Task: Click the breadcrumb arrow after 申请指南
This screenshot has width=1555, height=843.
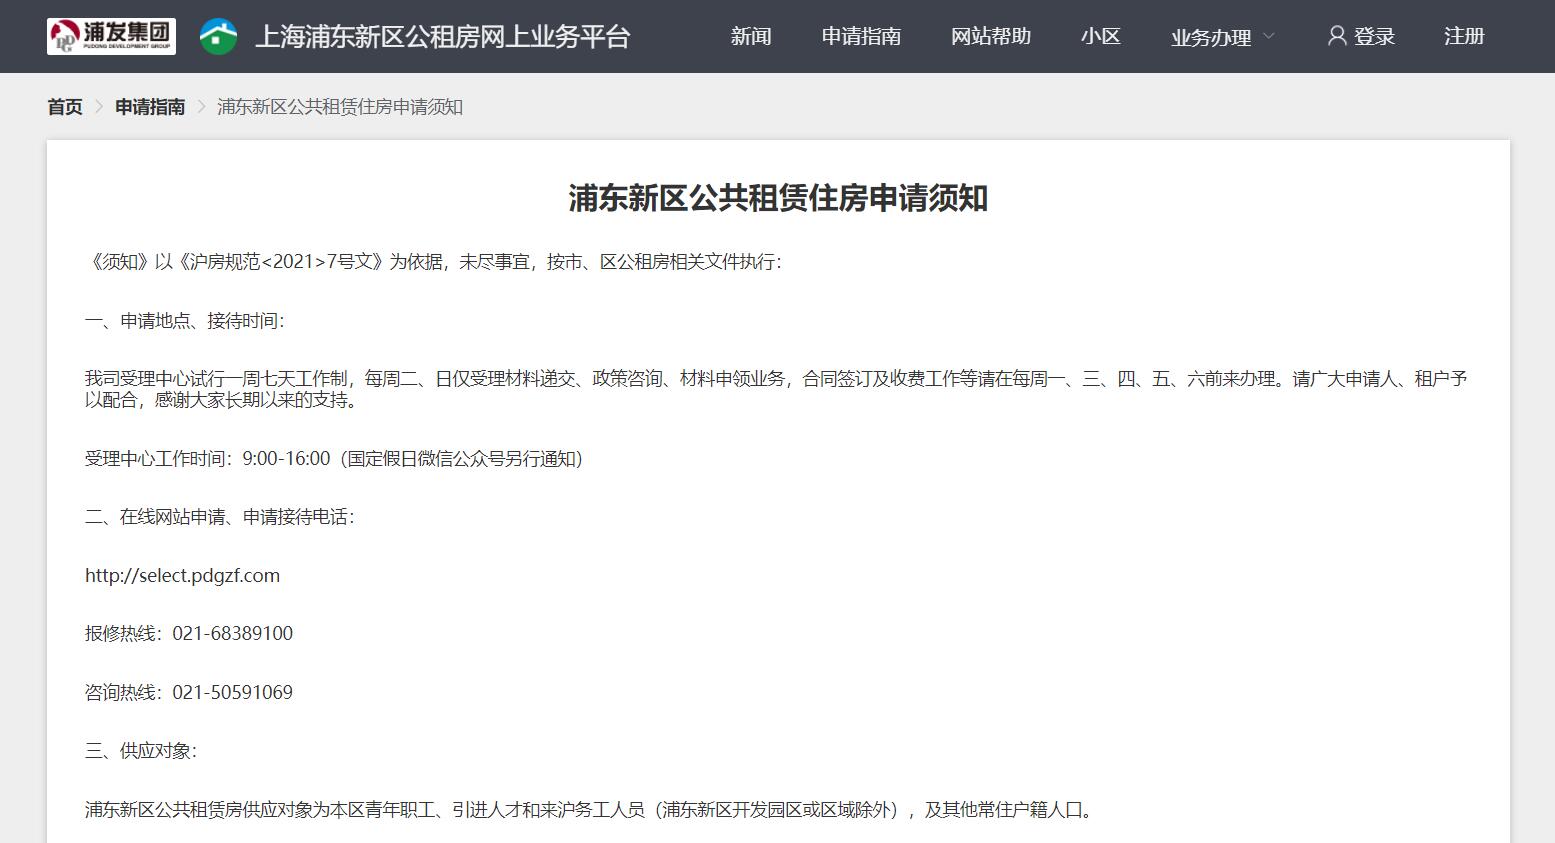Action: 201,107
